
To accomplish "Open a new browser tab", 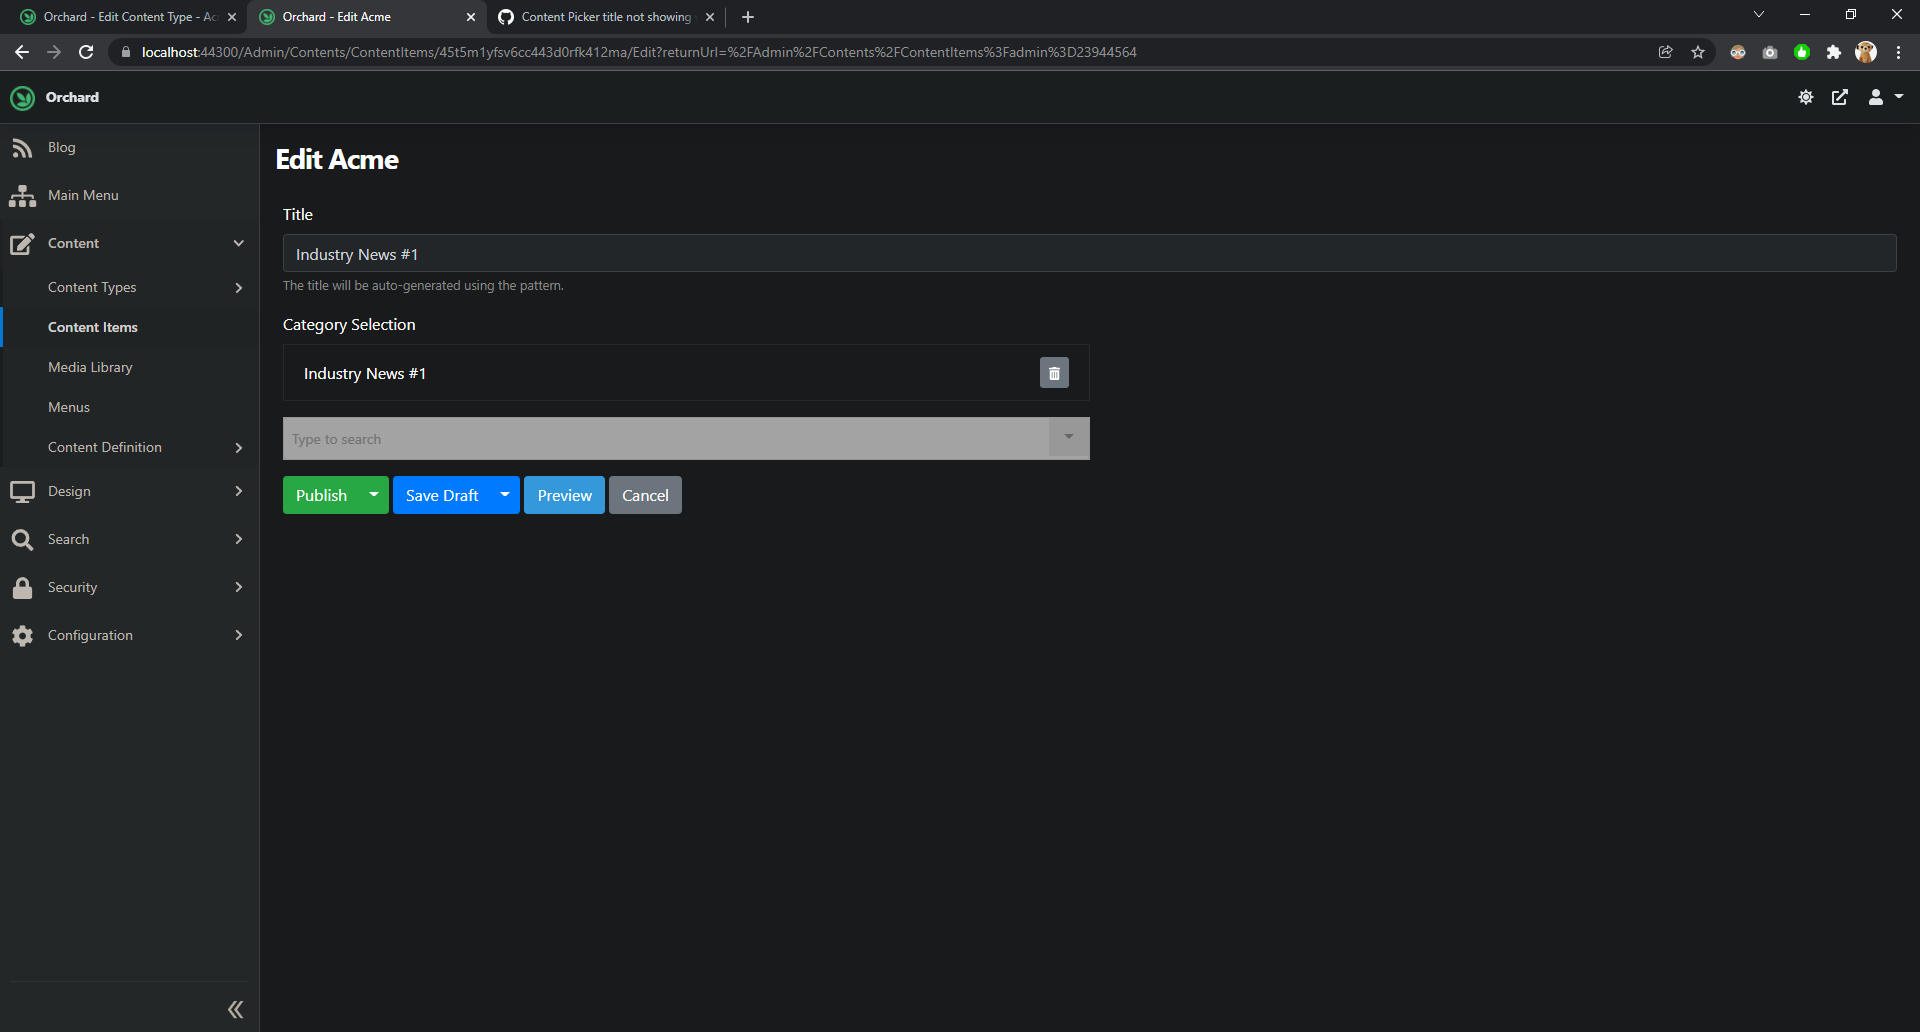I will point(748,17).
